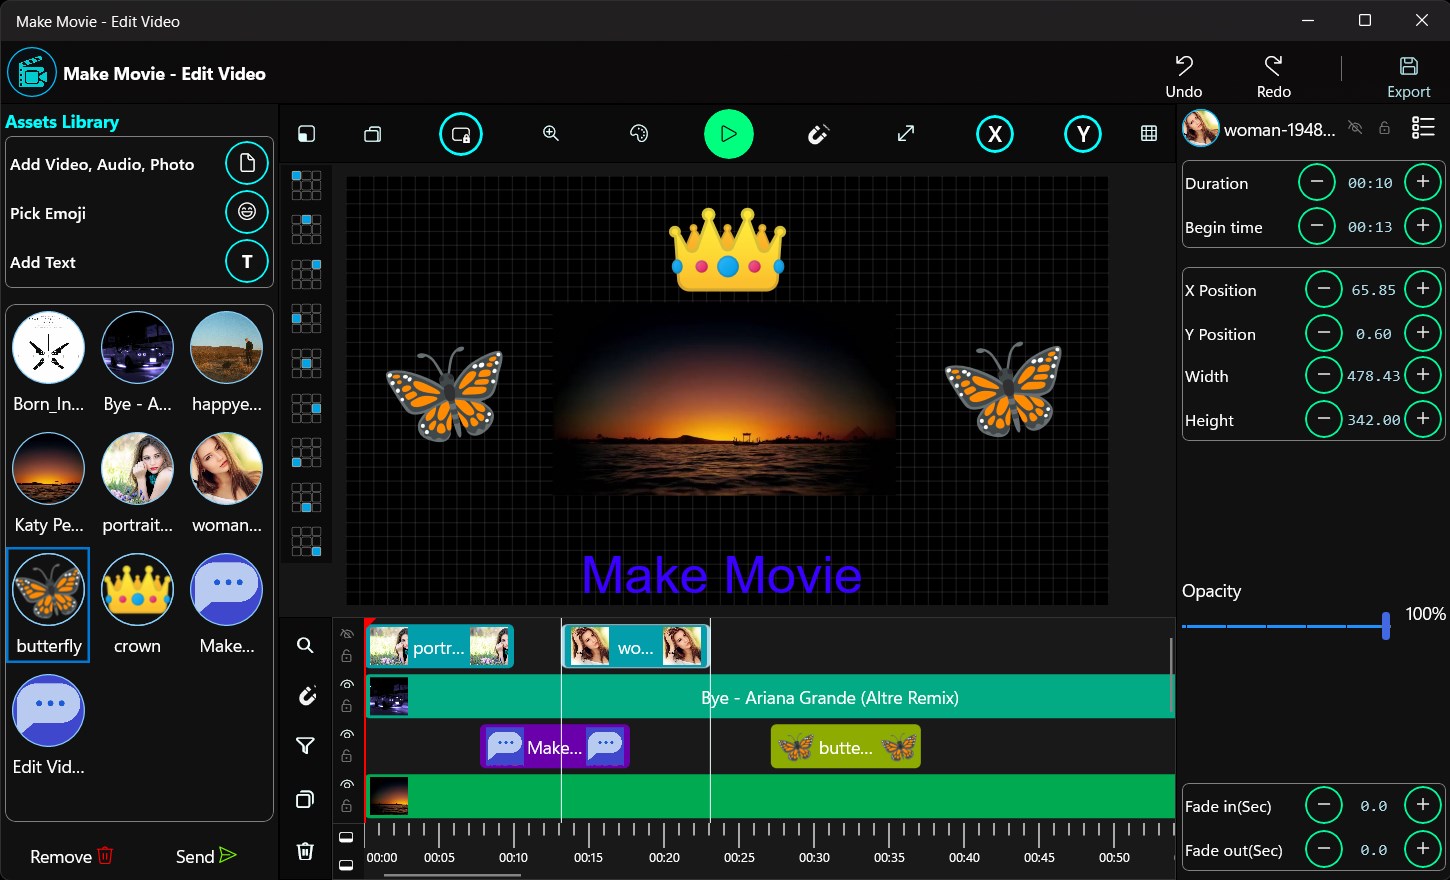The width and height of the screenshot is (1450, 880).
Task: Click the trash icon beside the timeline
Action: 305,851
